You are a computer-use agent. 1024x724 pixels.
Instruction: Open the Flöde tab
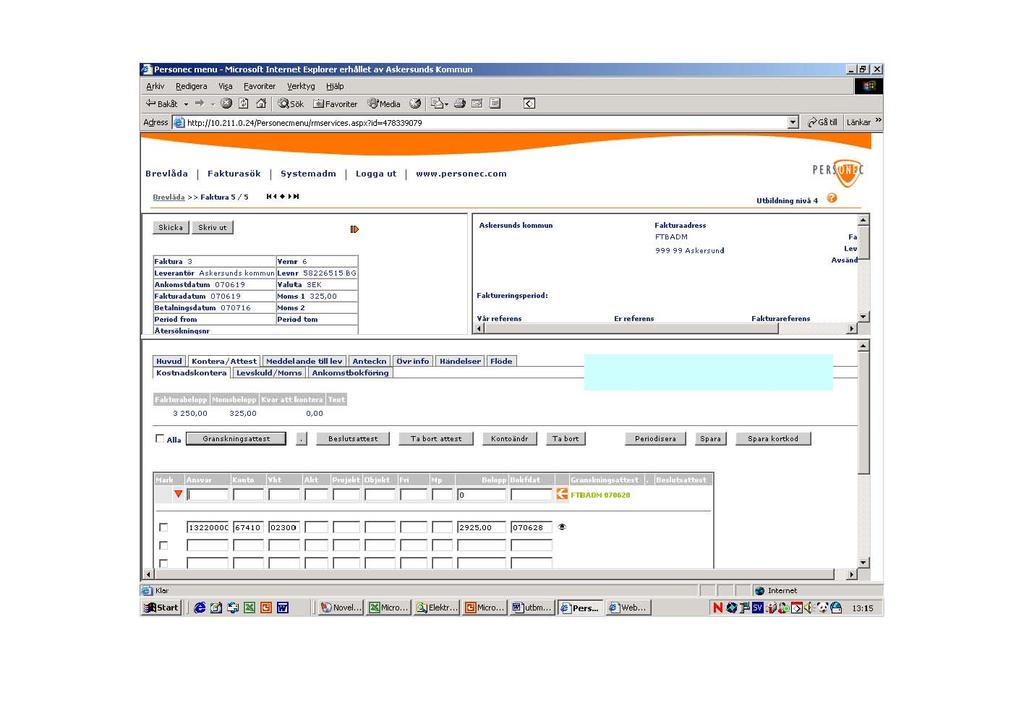click(501, 361)
